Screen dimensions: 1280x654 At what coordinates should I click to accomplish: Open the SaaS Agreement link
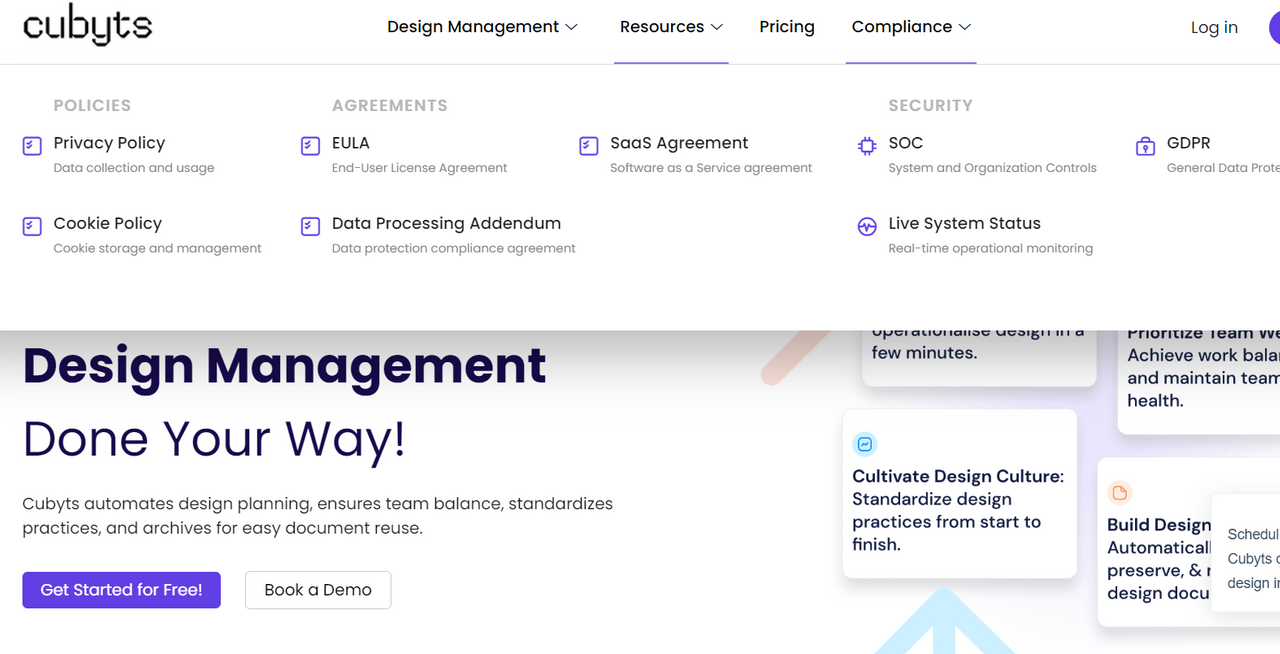[679, 143]
